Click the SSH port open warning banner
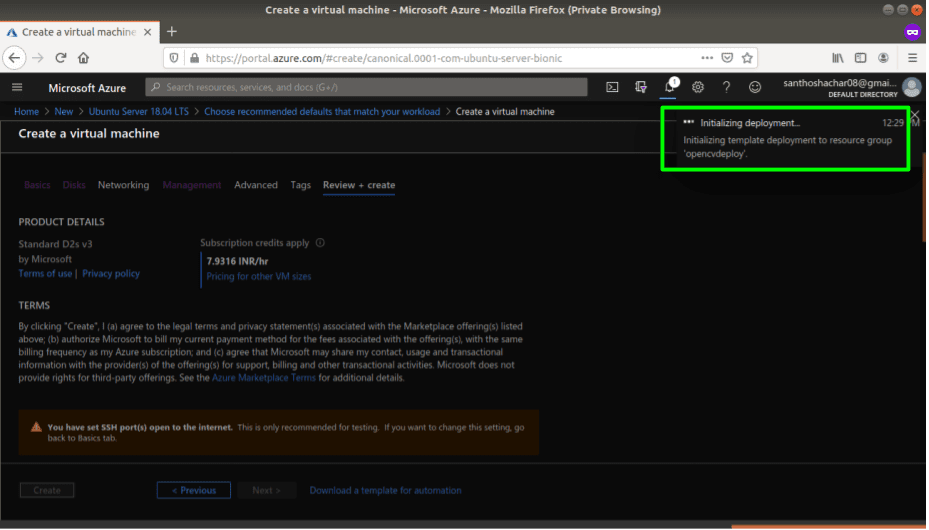Image resolution: width=929 pixels, height=530 pixels. coord(278,432)
